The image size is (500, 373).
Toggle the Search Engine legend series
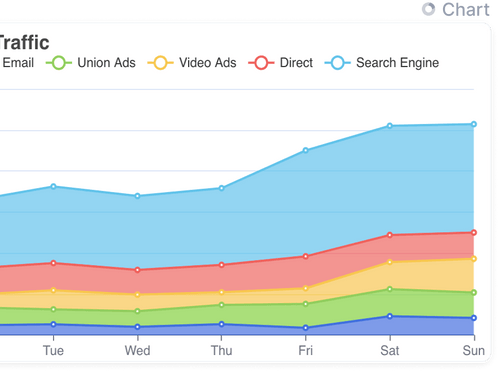tap(382, 63)
